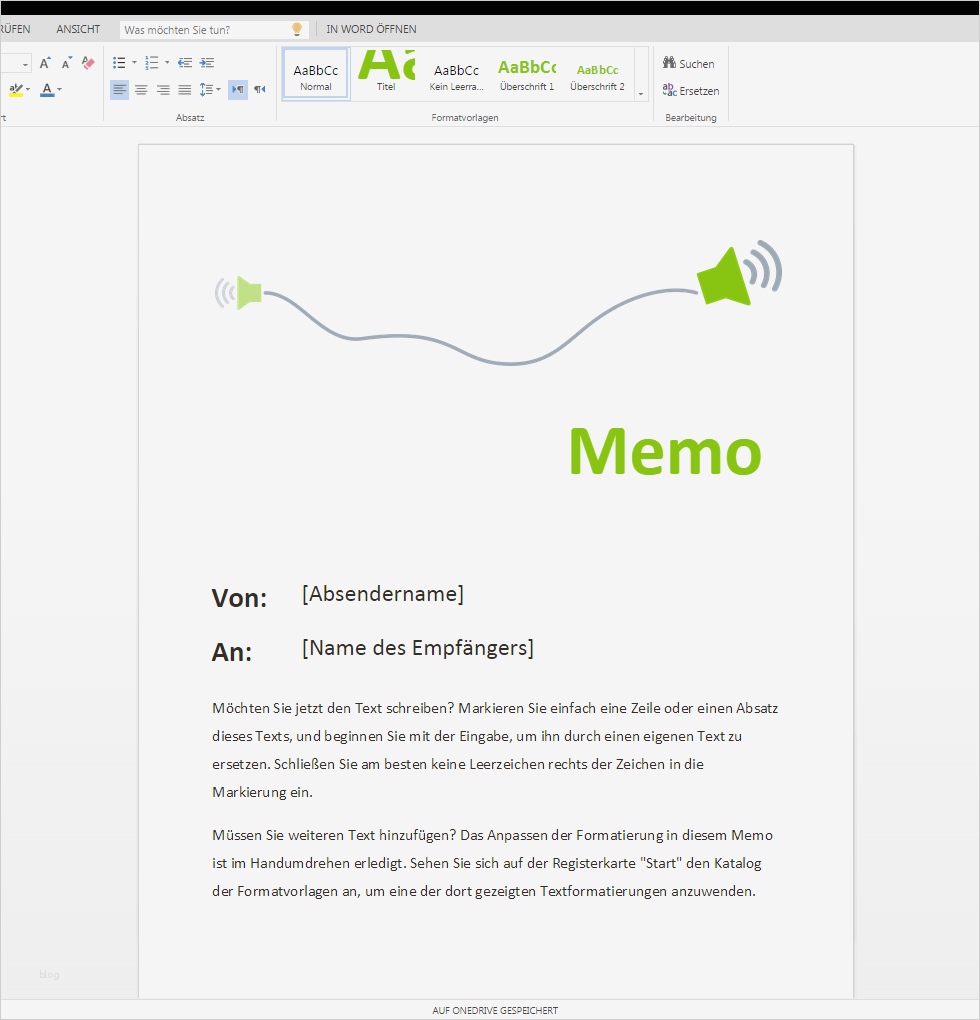The height and width of the screenshot is (1020, 980).
Task: Click the [Absendername] placeholder
Action: tap(383, 594)
